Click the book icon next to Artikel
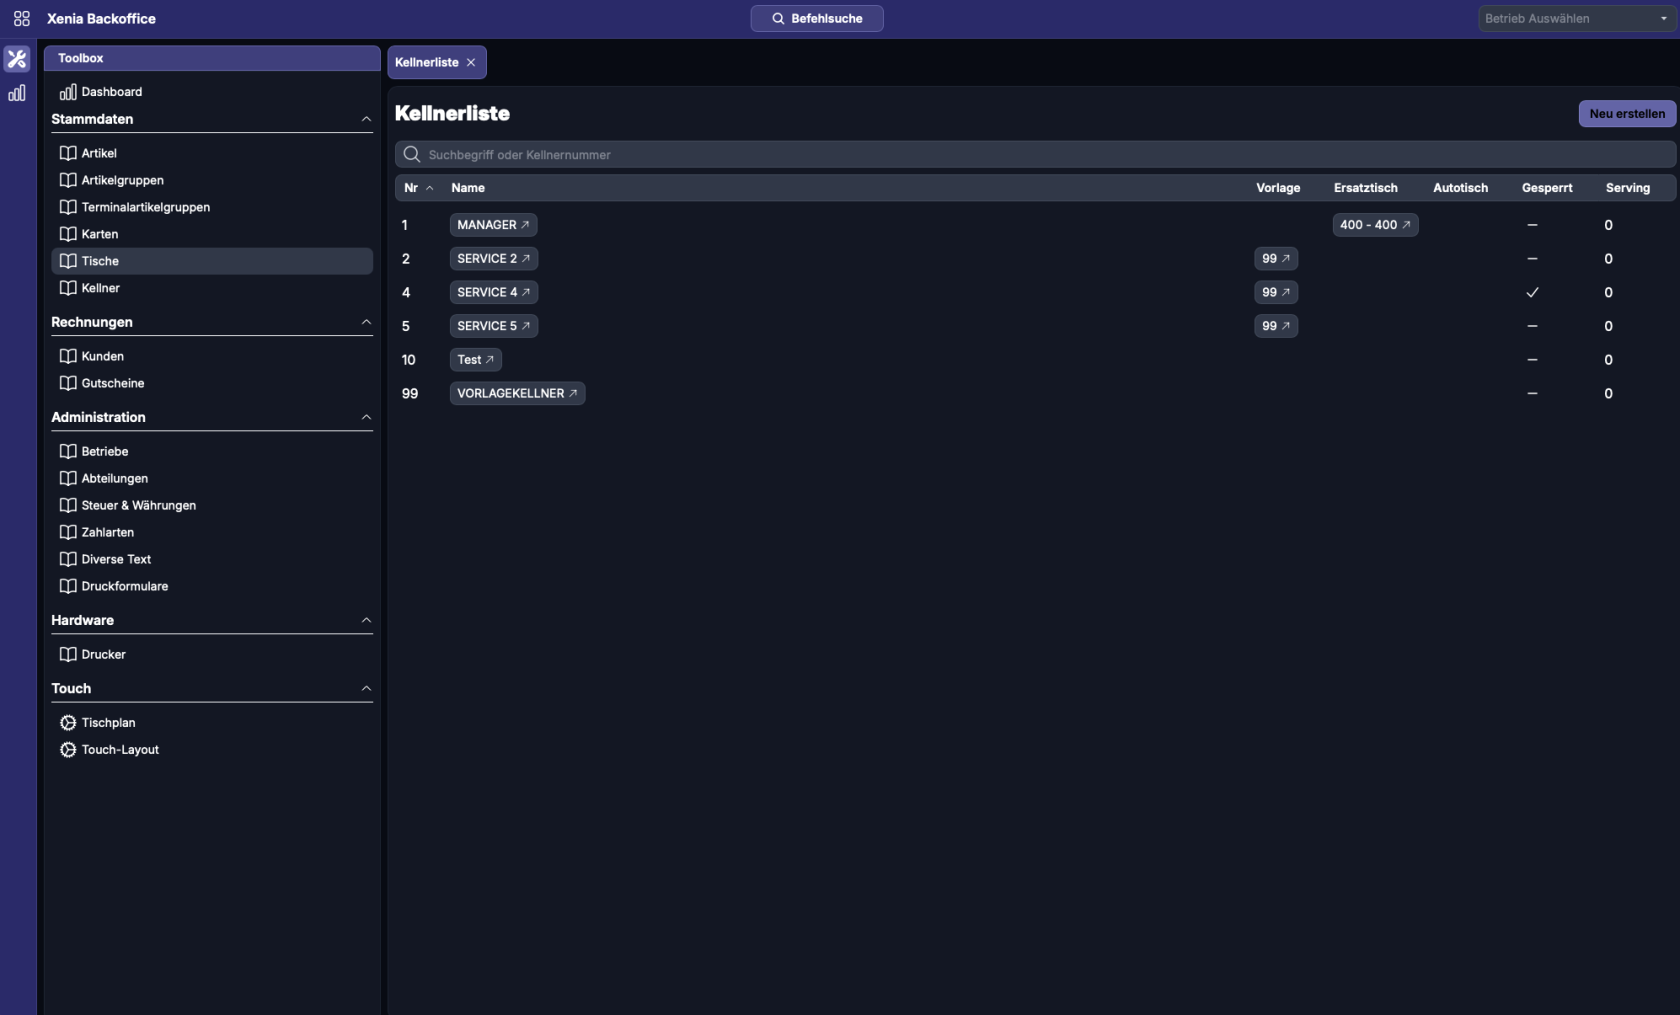The image size is (1680, 1015). pyautogui.click(x=68, y=153)
